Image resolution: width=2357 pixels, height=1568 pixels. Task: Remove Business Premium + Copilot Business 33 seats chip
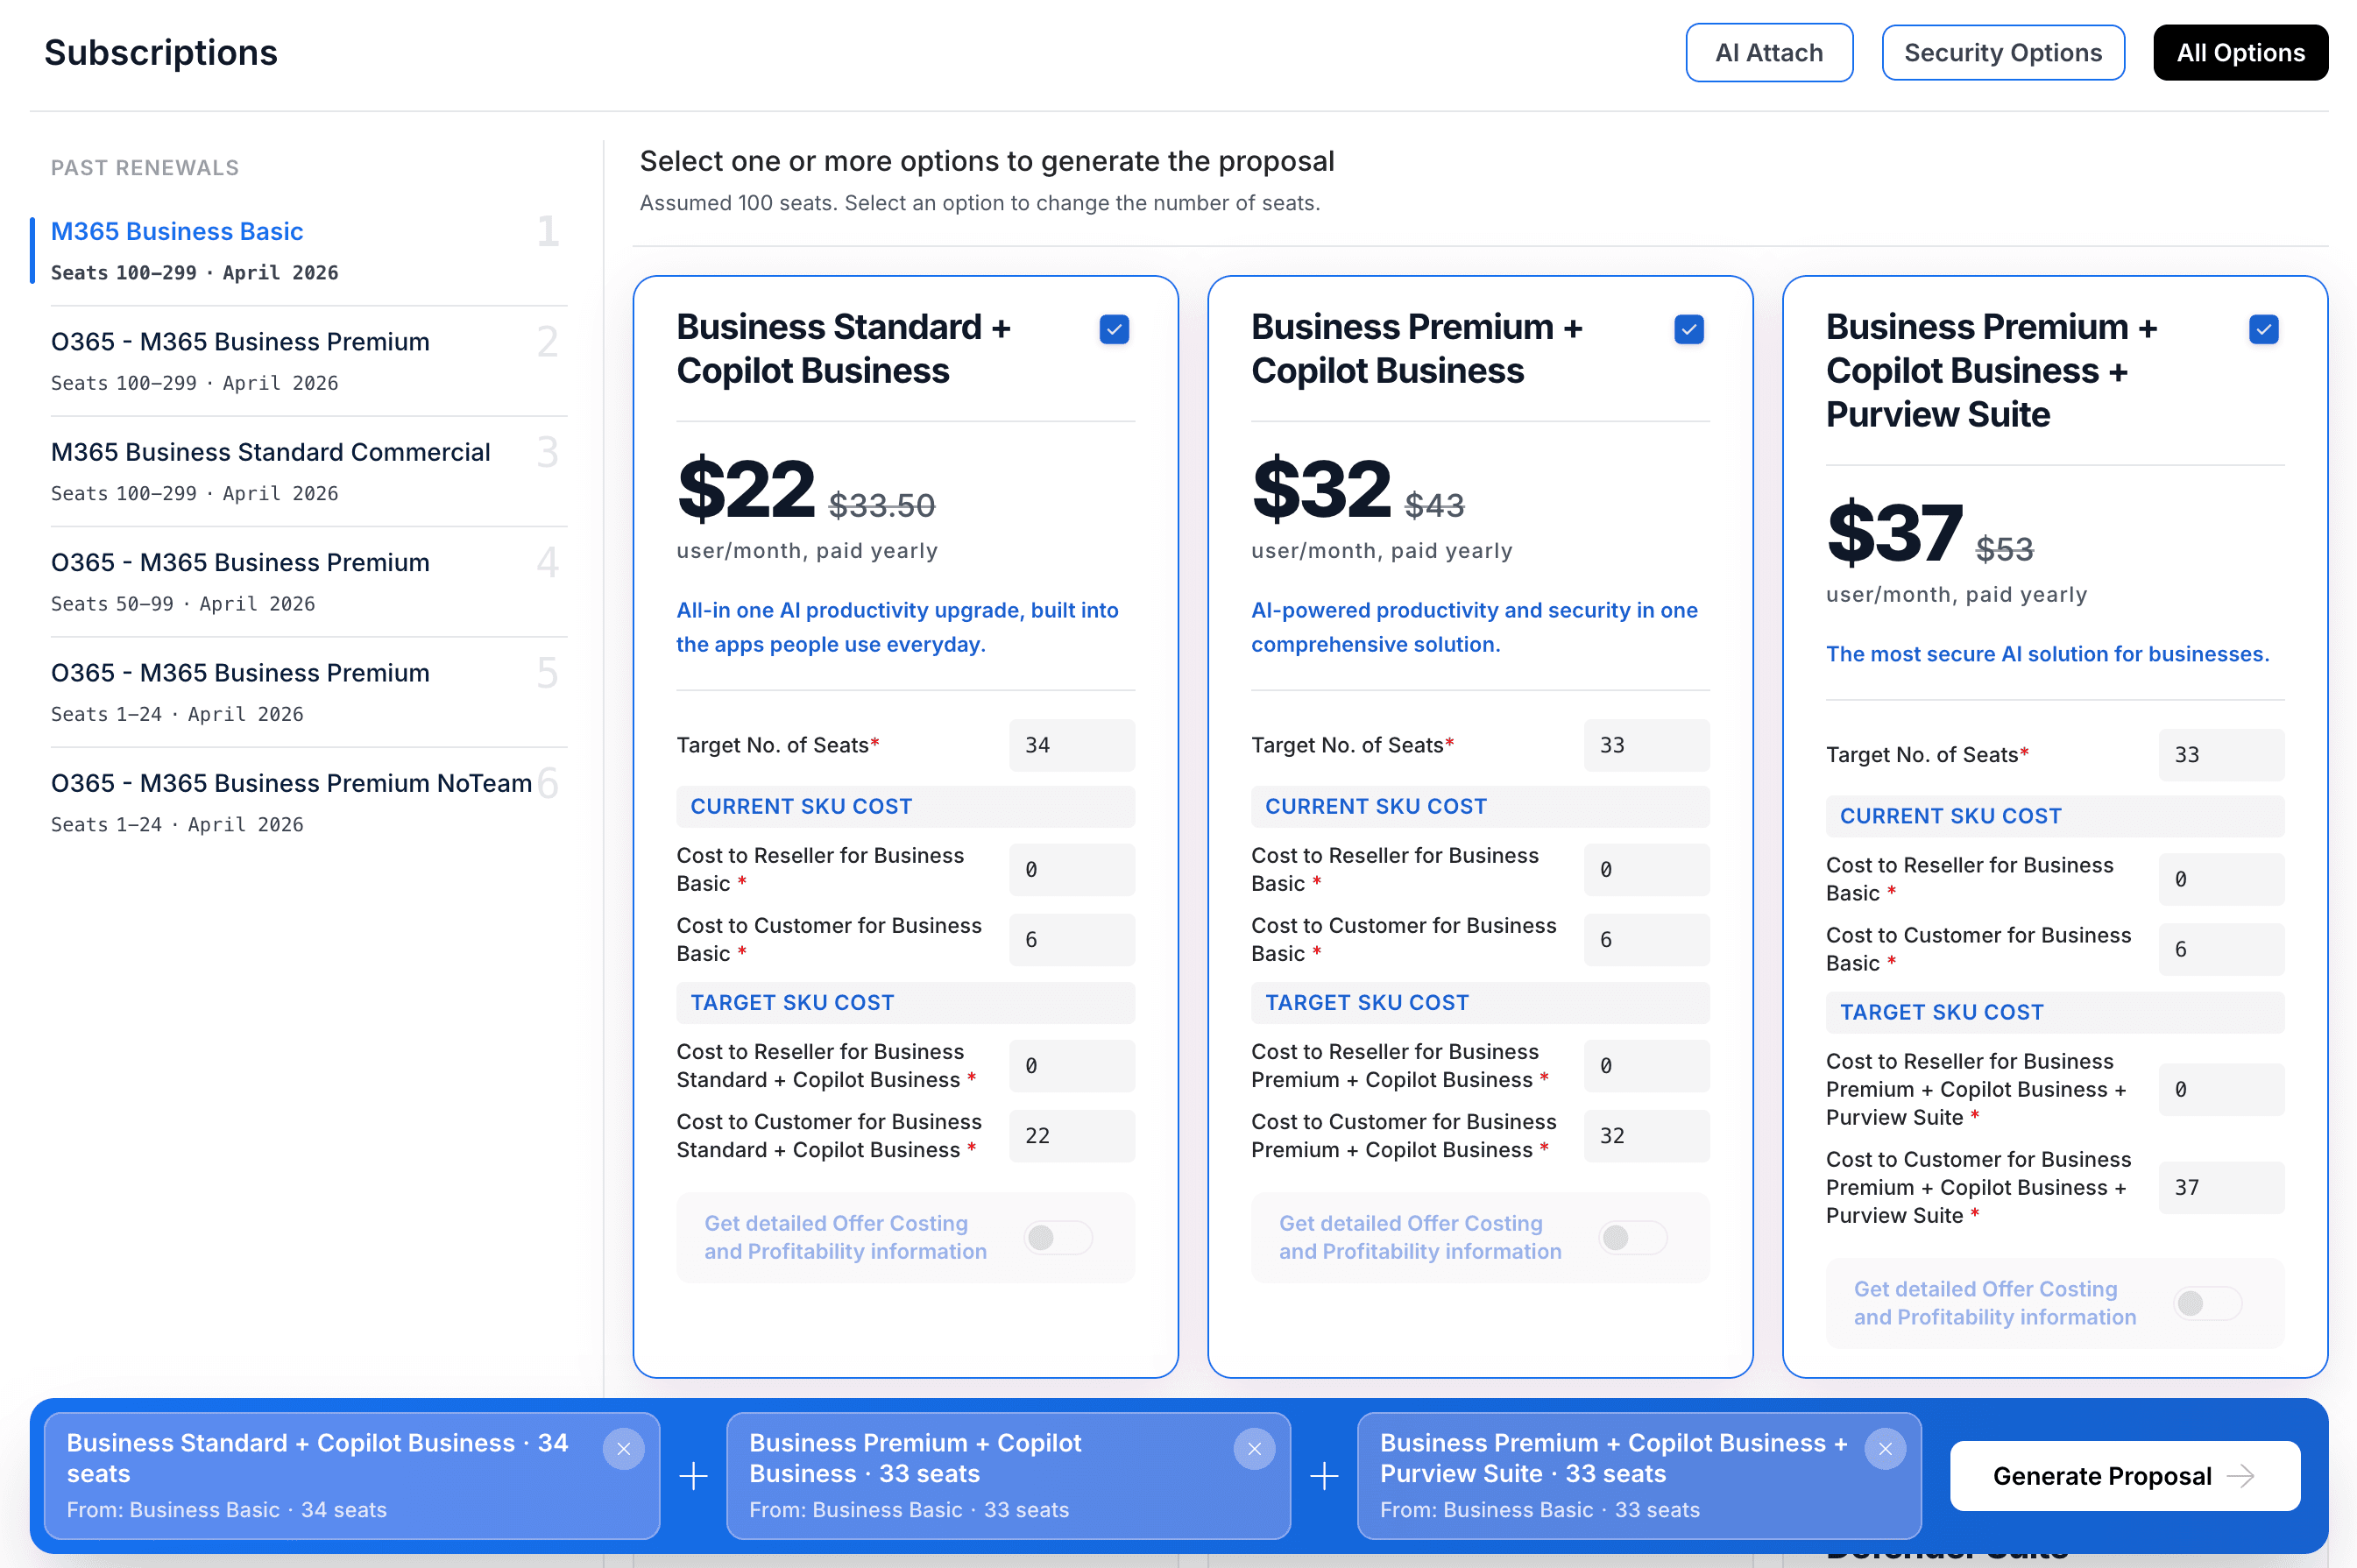click(1254, 1449)
